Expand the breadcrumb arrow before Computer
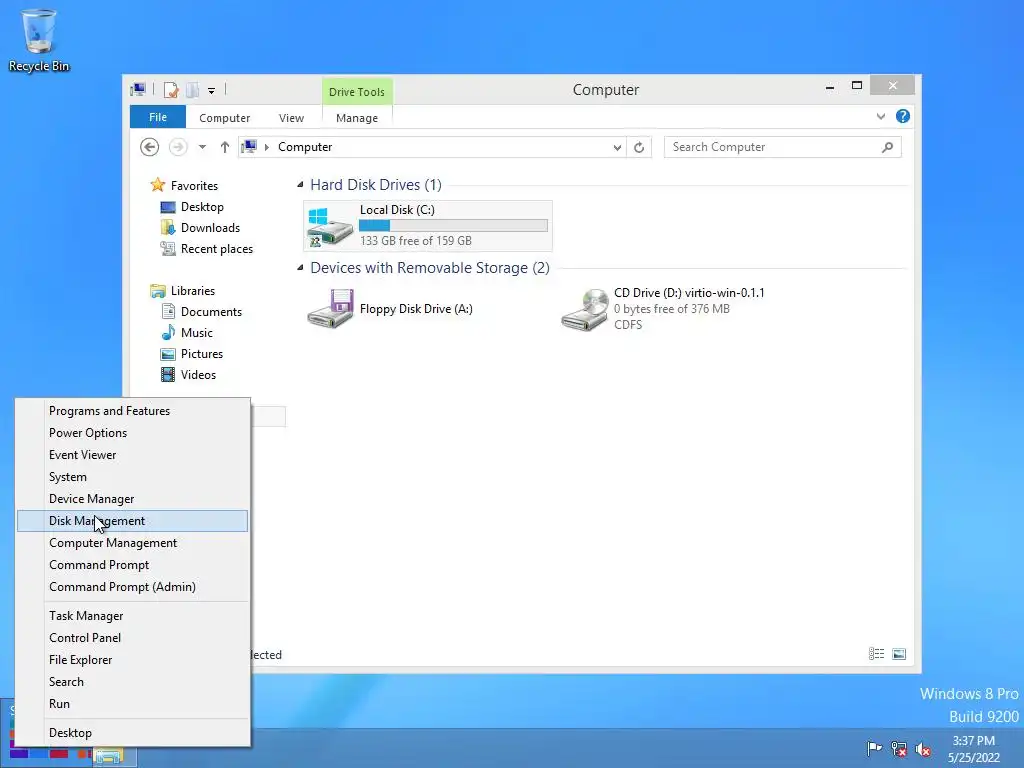This screenshot has width=1024, height=768. 266,147
